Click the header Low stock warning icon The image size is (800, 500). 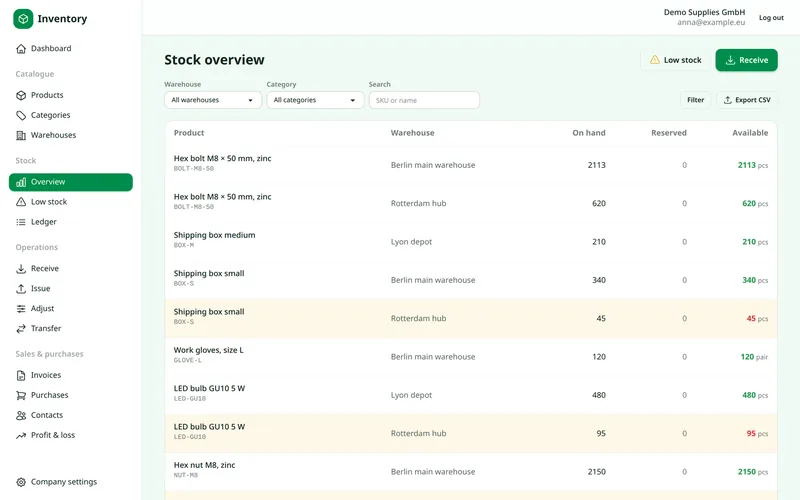pos(655,60)
